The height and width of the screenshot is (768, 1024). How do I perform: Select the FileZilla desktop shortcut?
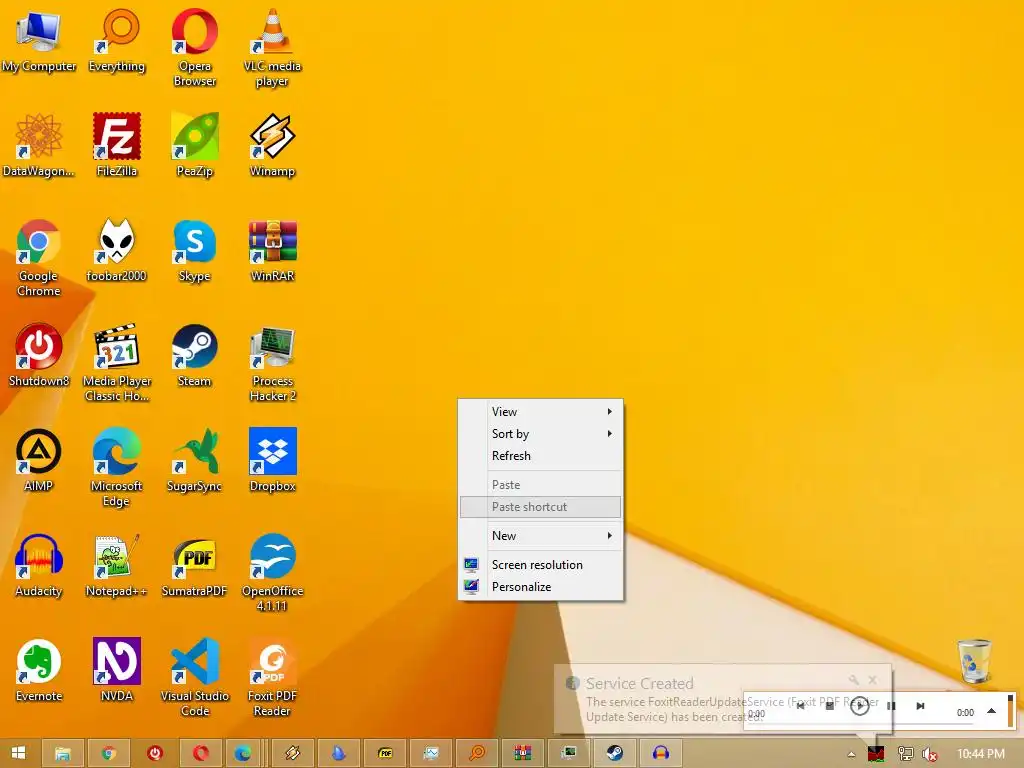click(x=116, y=146)
